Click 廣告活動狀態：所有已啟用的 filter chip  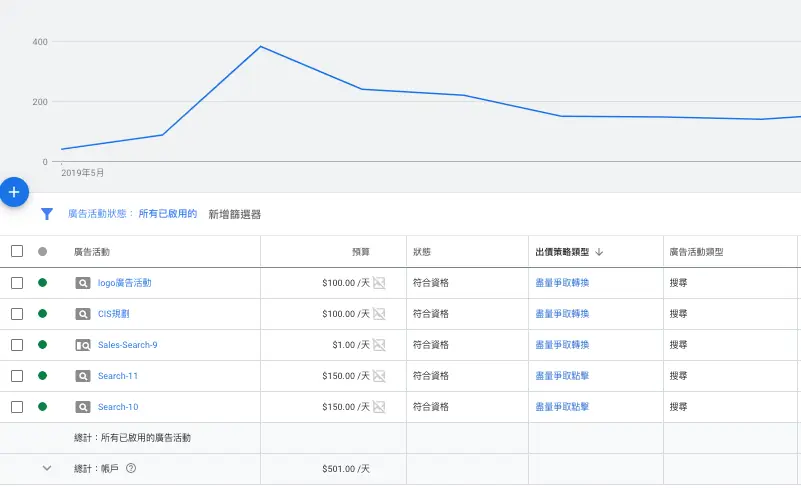[x=132, y=214]
